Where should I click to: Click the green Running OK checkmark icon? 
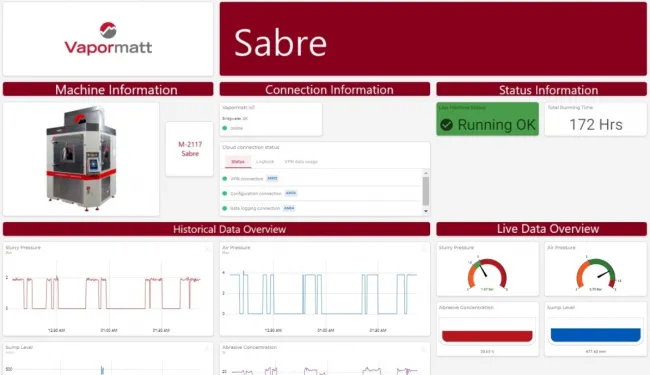[446, 125]
